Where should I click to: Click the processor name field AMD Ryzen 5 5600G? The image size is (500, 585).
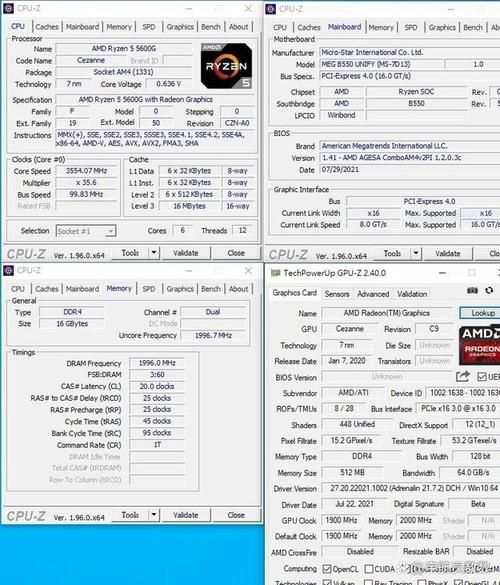coord(124,49)
